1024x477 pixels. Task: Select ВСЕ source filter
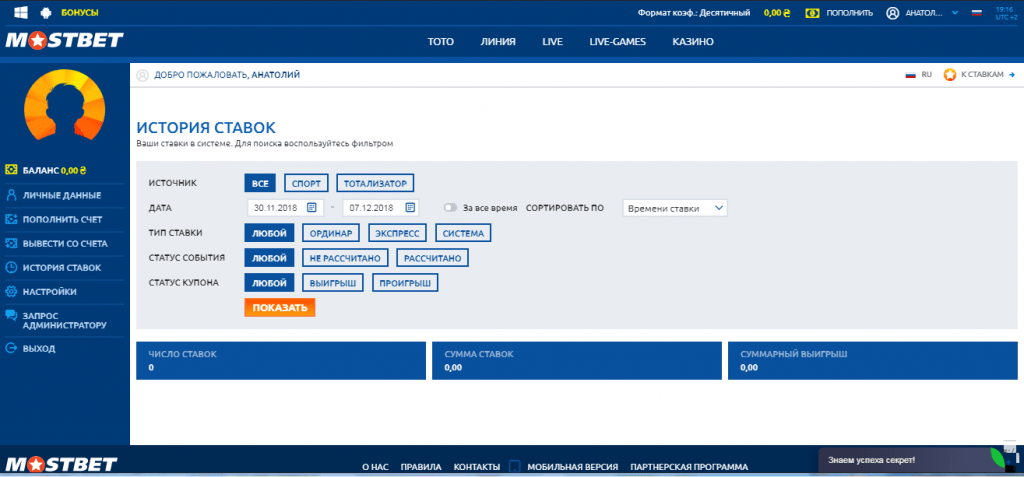click(260, 183)
